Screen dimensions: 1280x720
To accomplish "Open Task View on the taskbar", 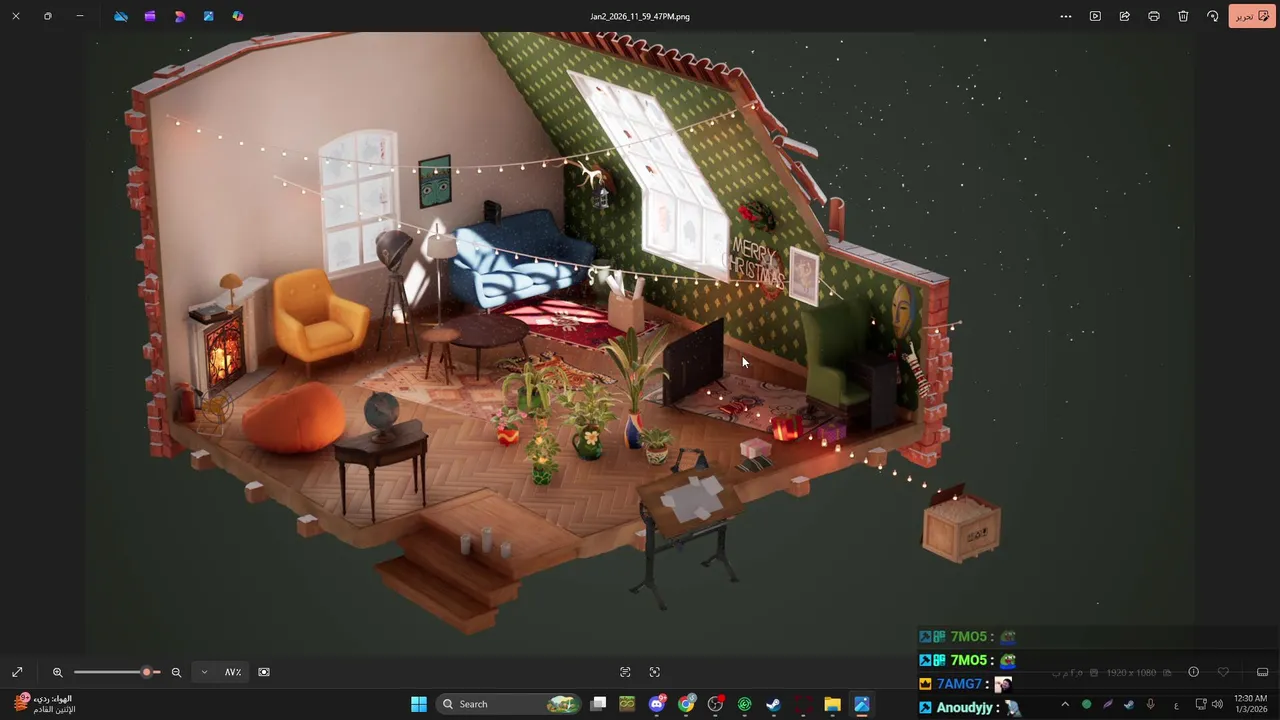I will click(598, 704).
